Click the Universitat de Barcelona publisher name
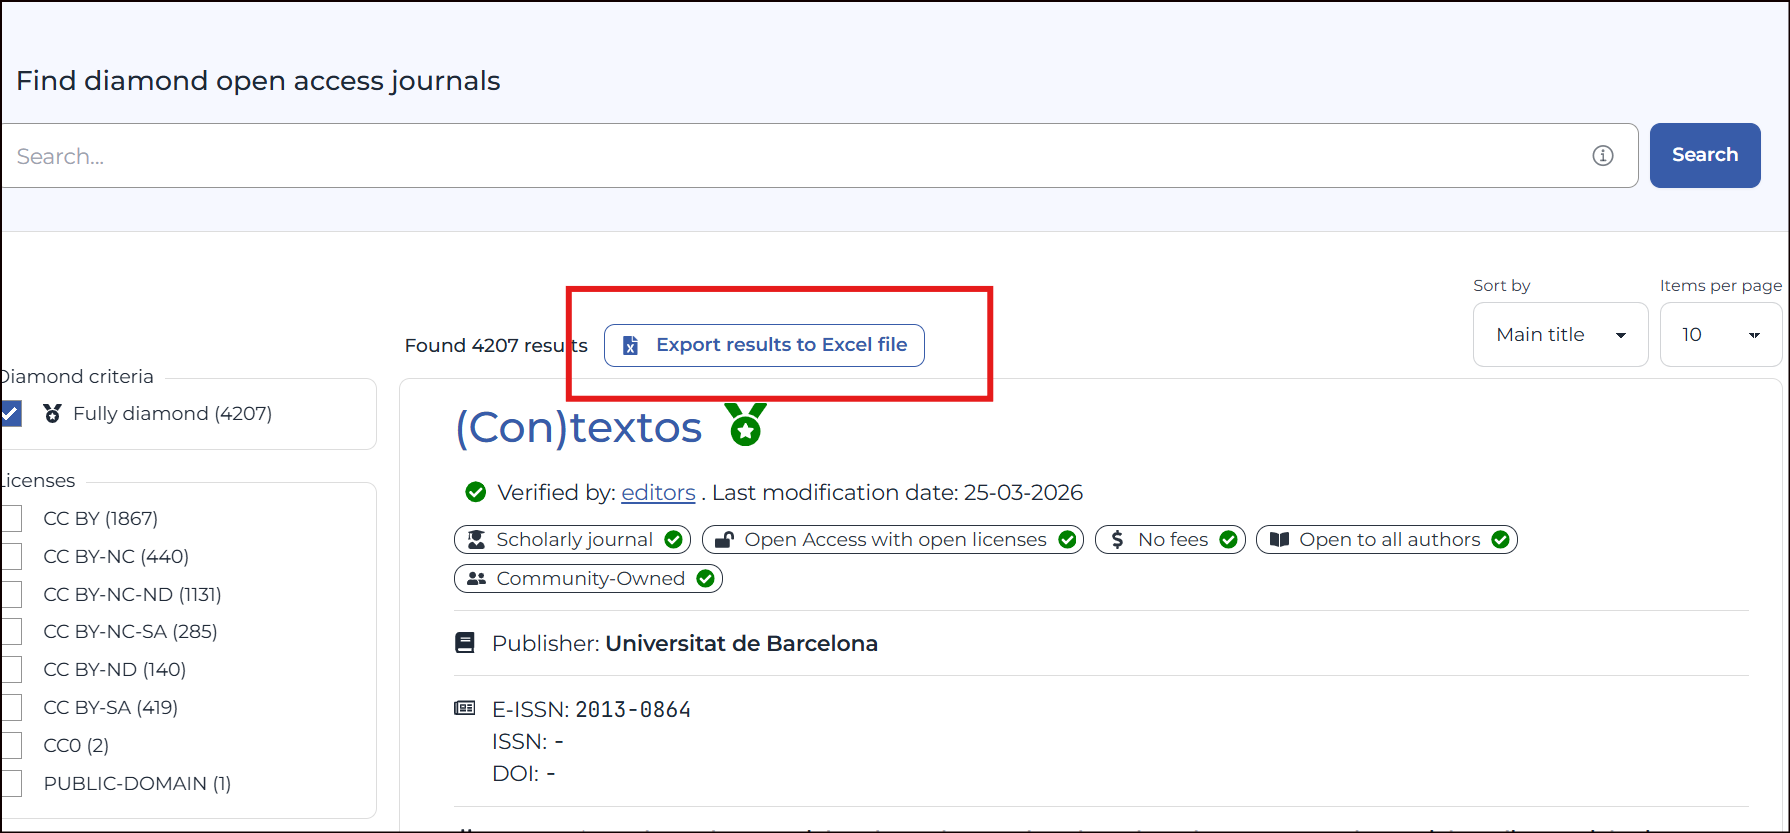 click(x=741, y=643)
